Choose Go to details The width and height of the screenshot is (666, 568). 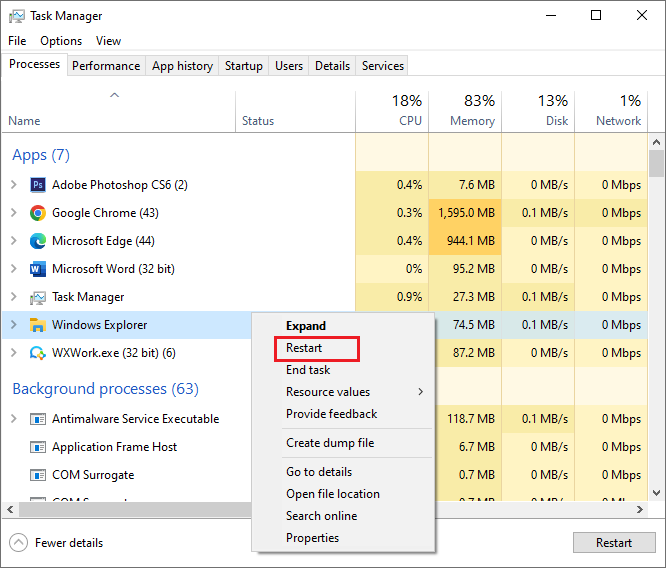343,472
